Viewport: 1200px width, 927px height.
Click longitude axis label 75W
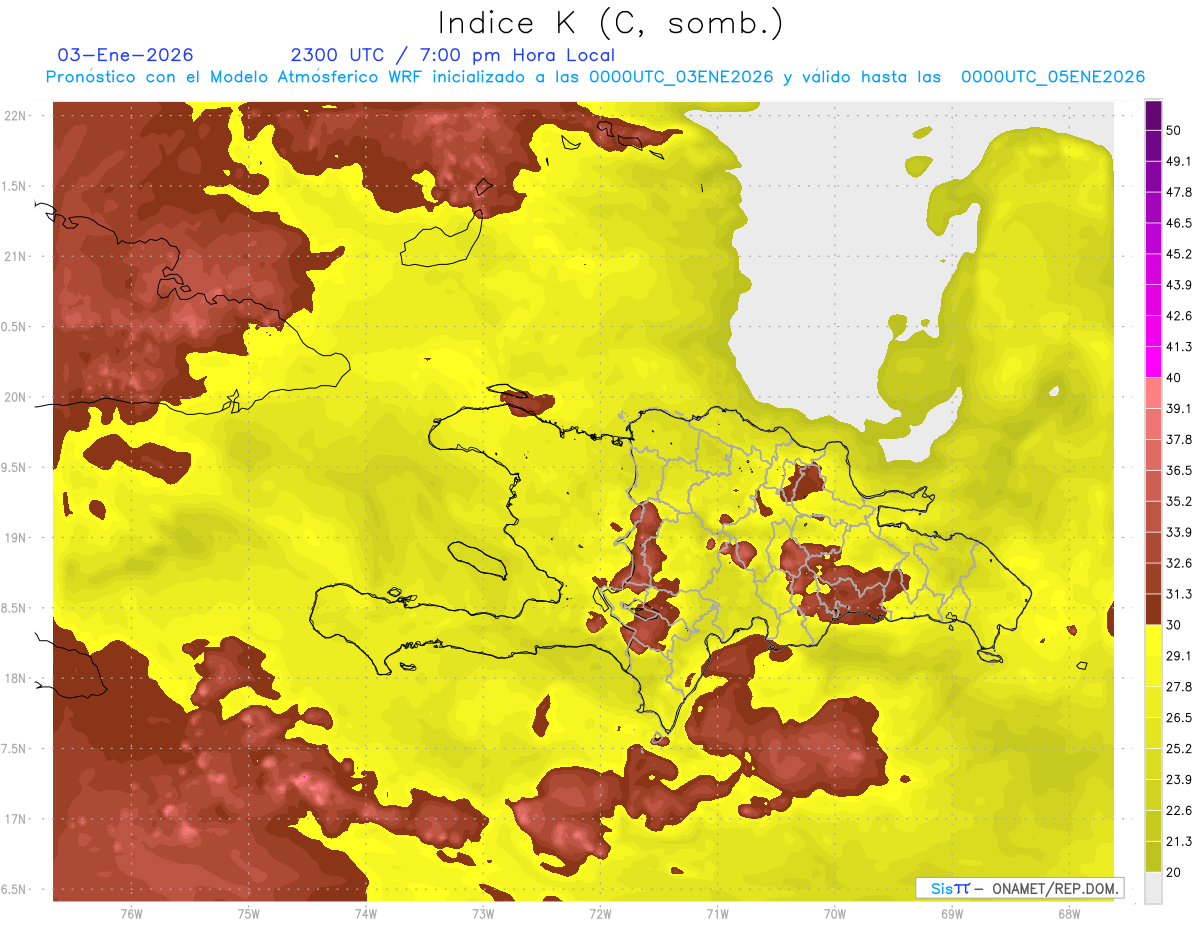249,914
